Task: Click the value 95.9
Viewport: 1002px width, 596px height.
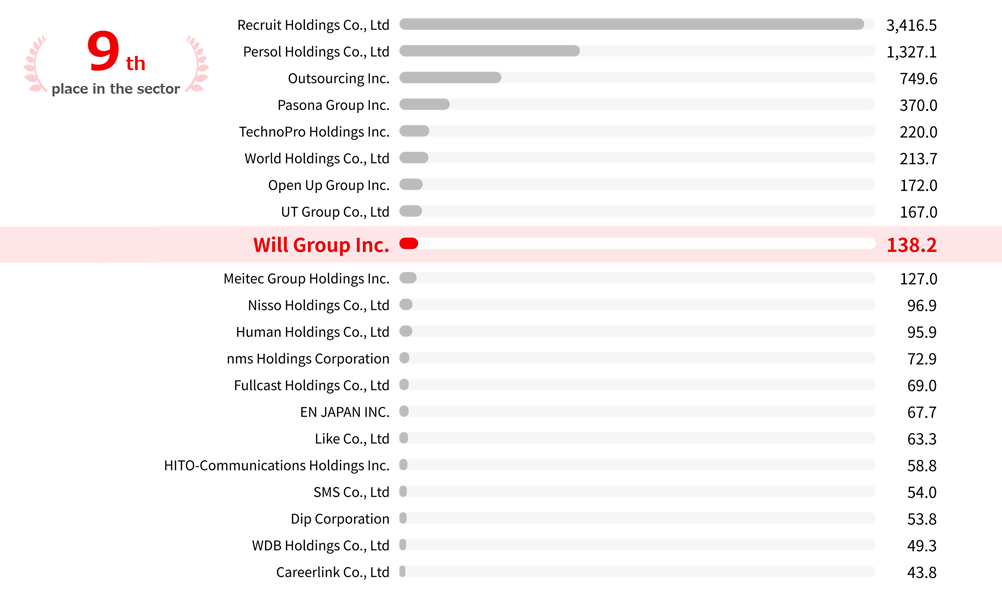Action: [x=922, y=333]
